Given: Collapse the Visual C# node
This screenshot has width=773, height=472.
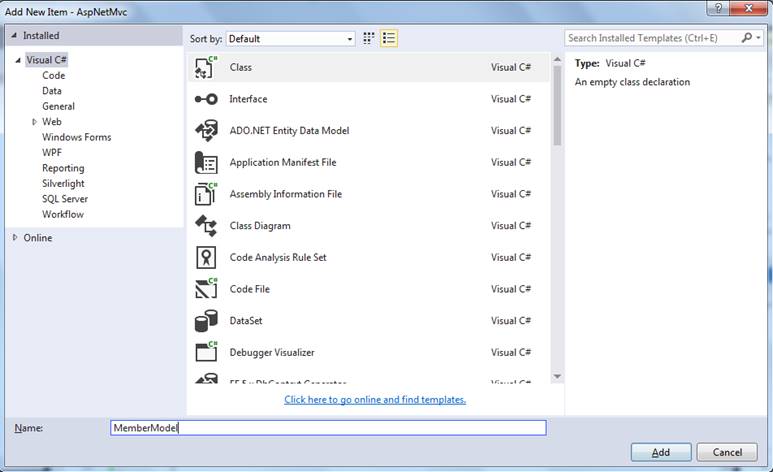Looking at the screenshot, I should click(x=18, y=61).
